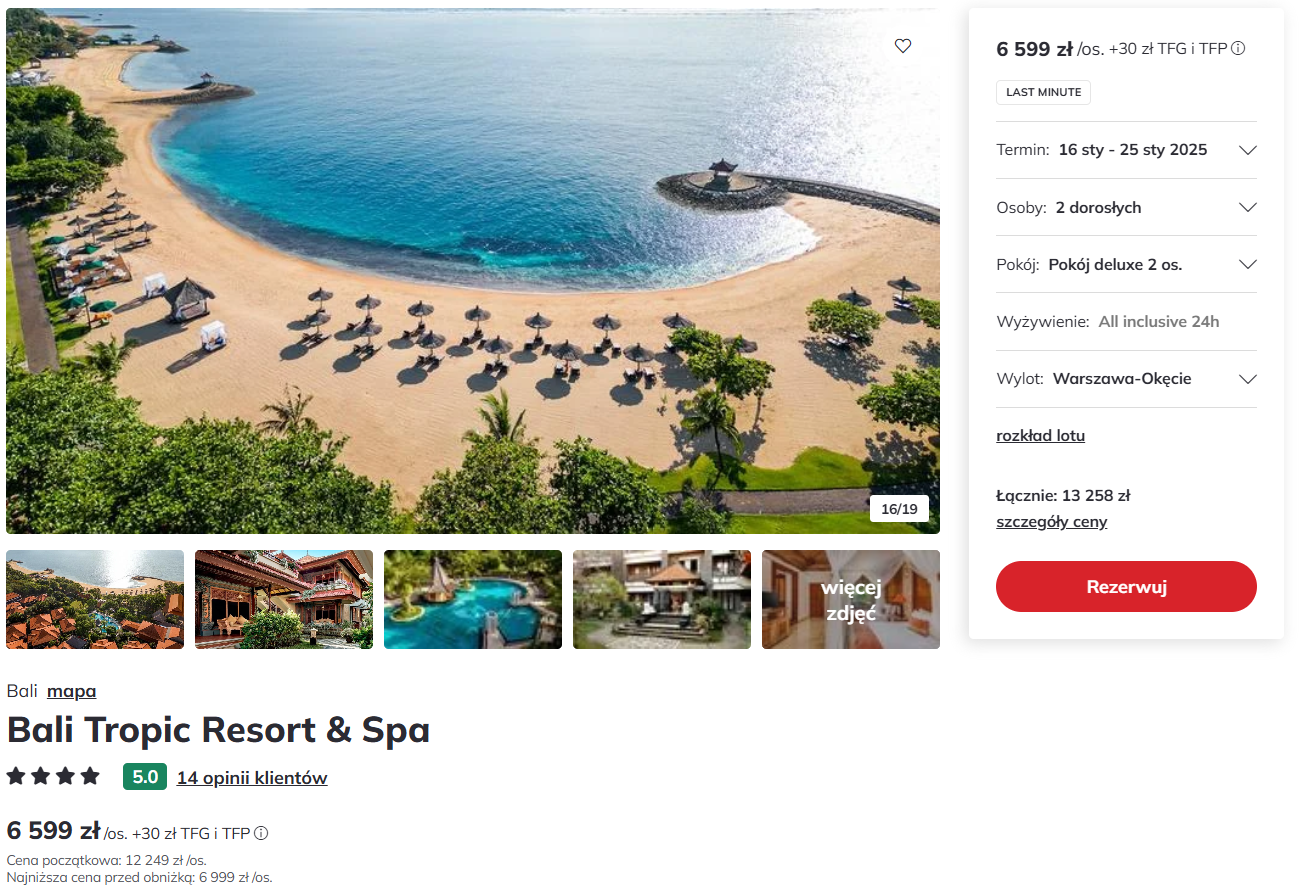Click the LAST MINUTE tag
The width and height of the screenshot is (1299, 895).
coord(1043,92)
